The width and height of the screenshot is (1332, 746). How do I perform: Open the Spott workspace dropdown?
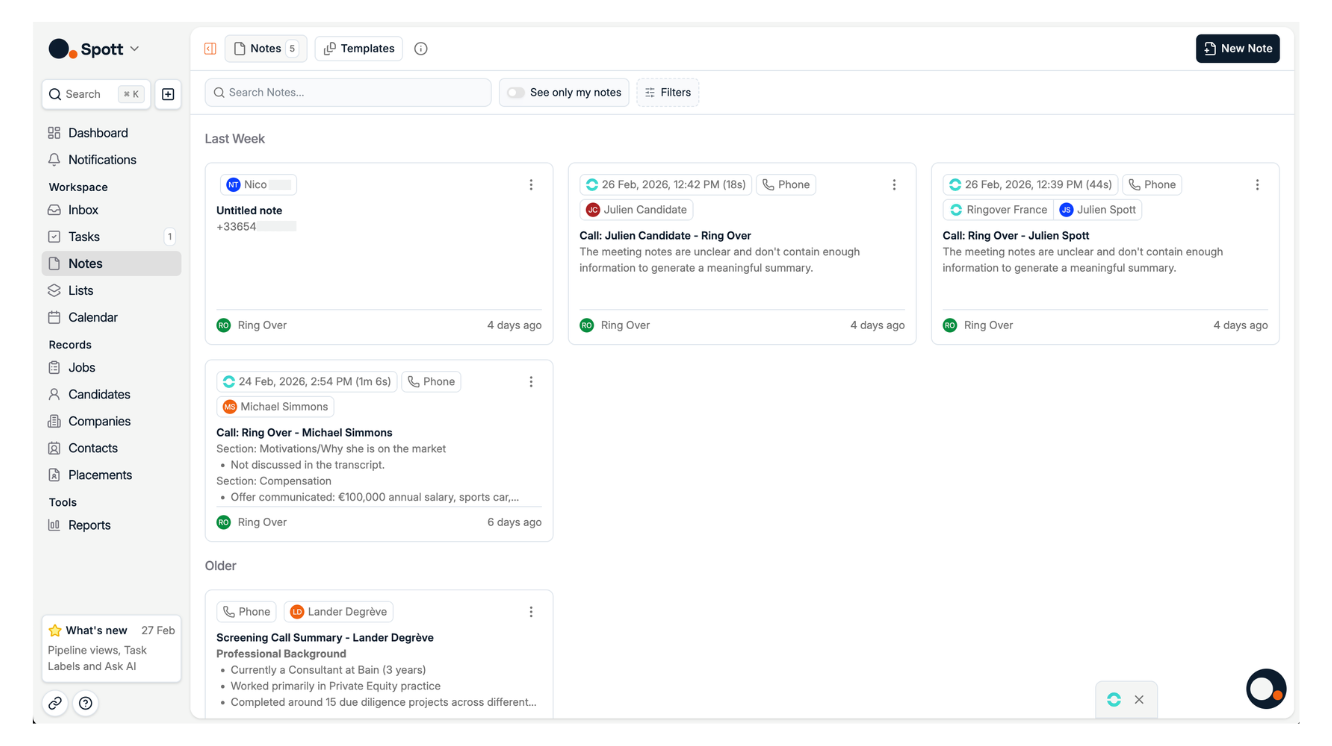[94, 48]
